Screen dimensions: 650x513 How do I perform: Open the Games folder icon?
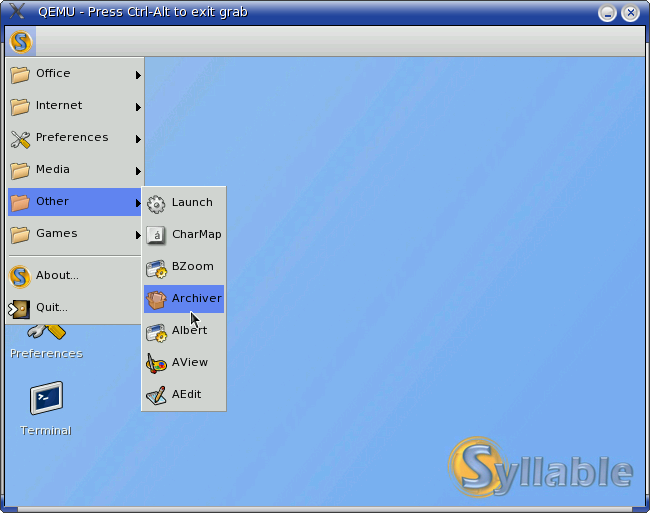tap(20, 235)
